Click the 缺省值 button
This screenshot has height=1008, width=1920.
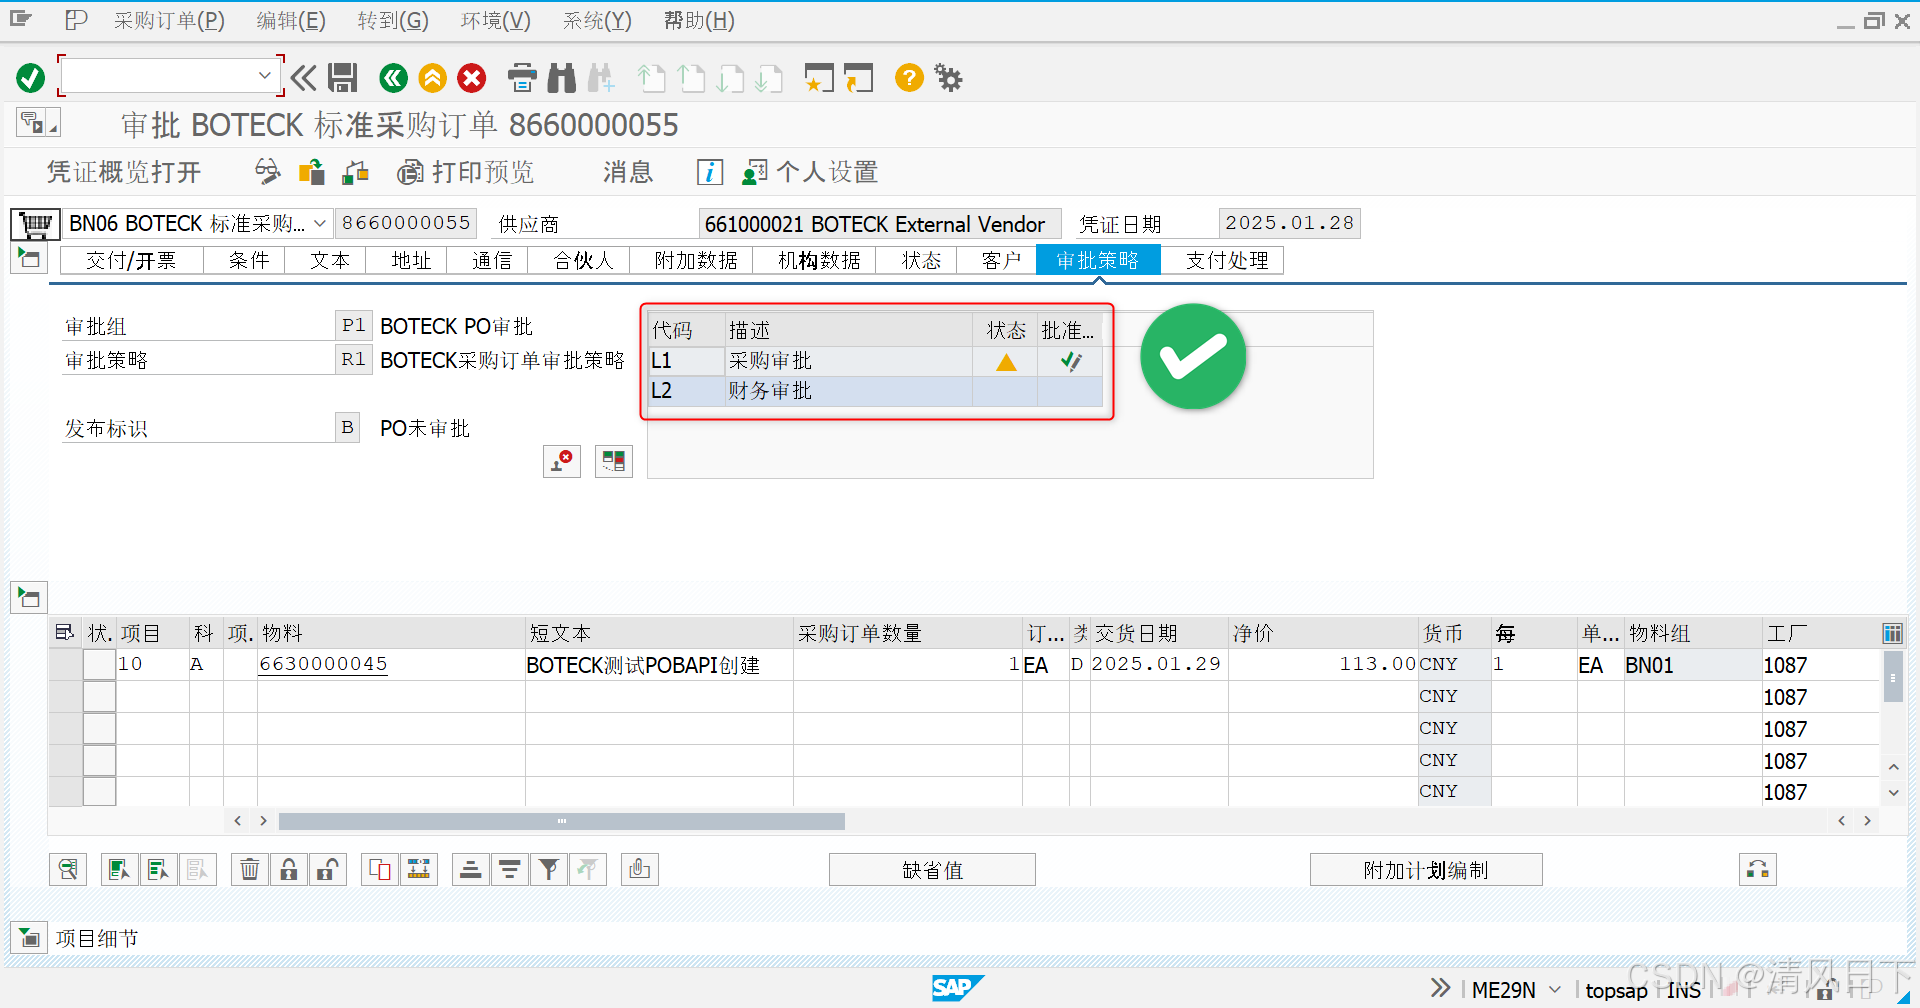click(x=931, y=869)
